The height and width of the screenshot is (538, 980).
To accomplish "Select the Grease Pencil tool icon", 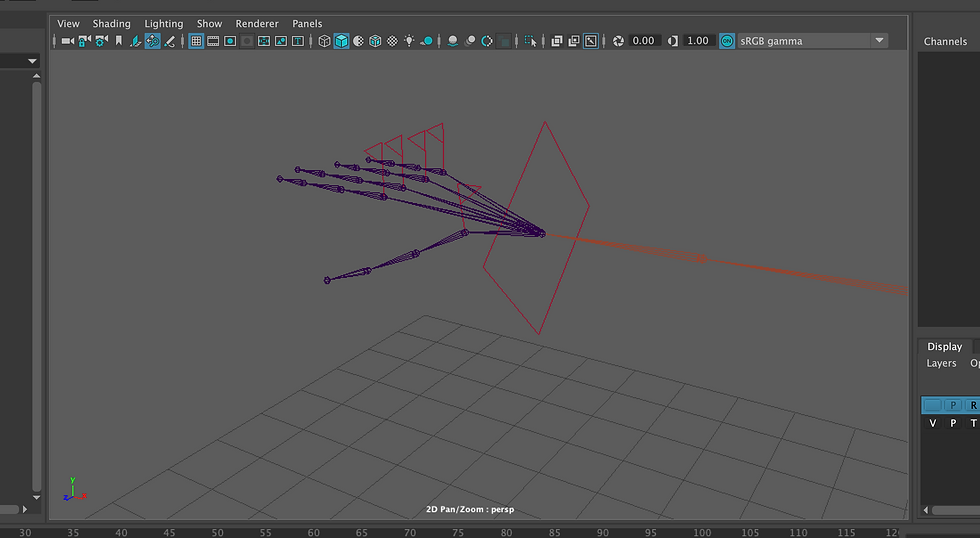I will (169, 41).
